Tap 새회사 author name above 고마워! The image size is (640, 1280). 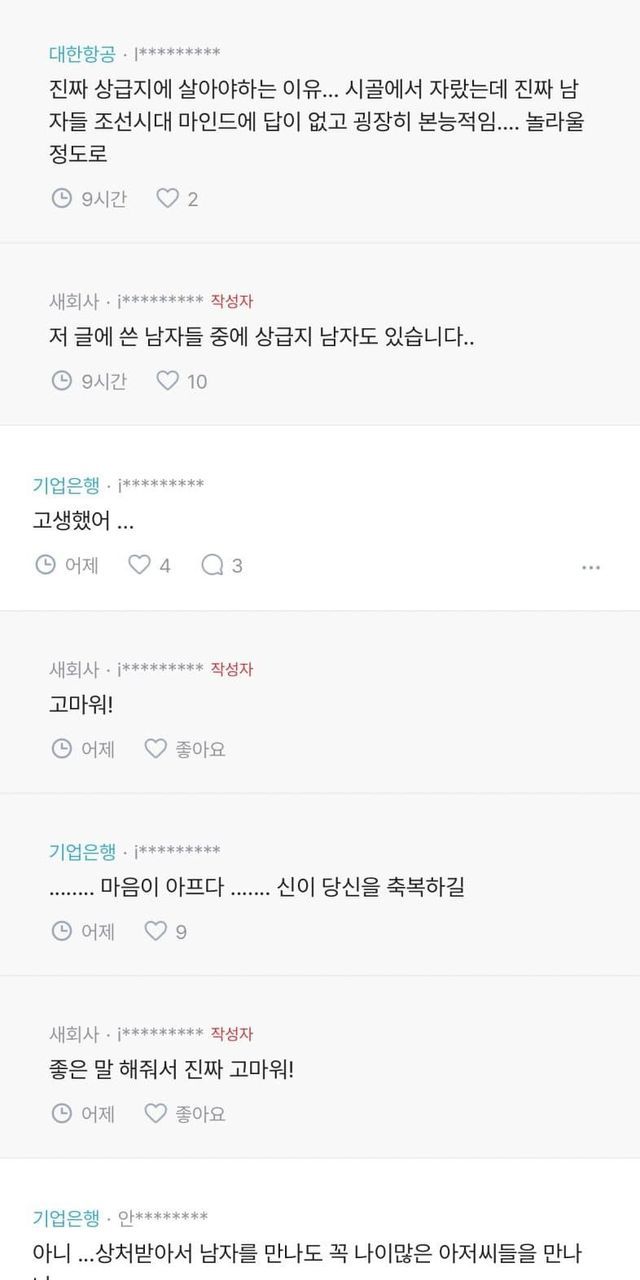click(75, 668)
